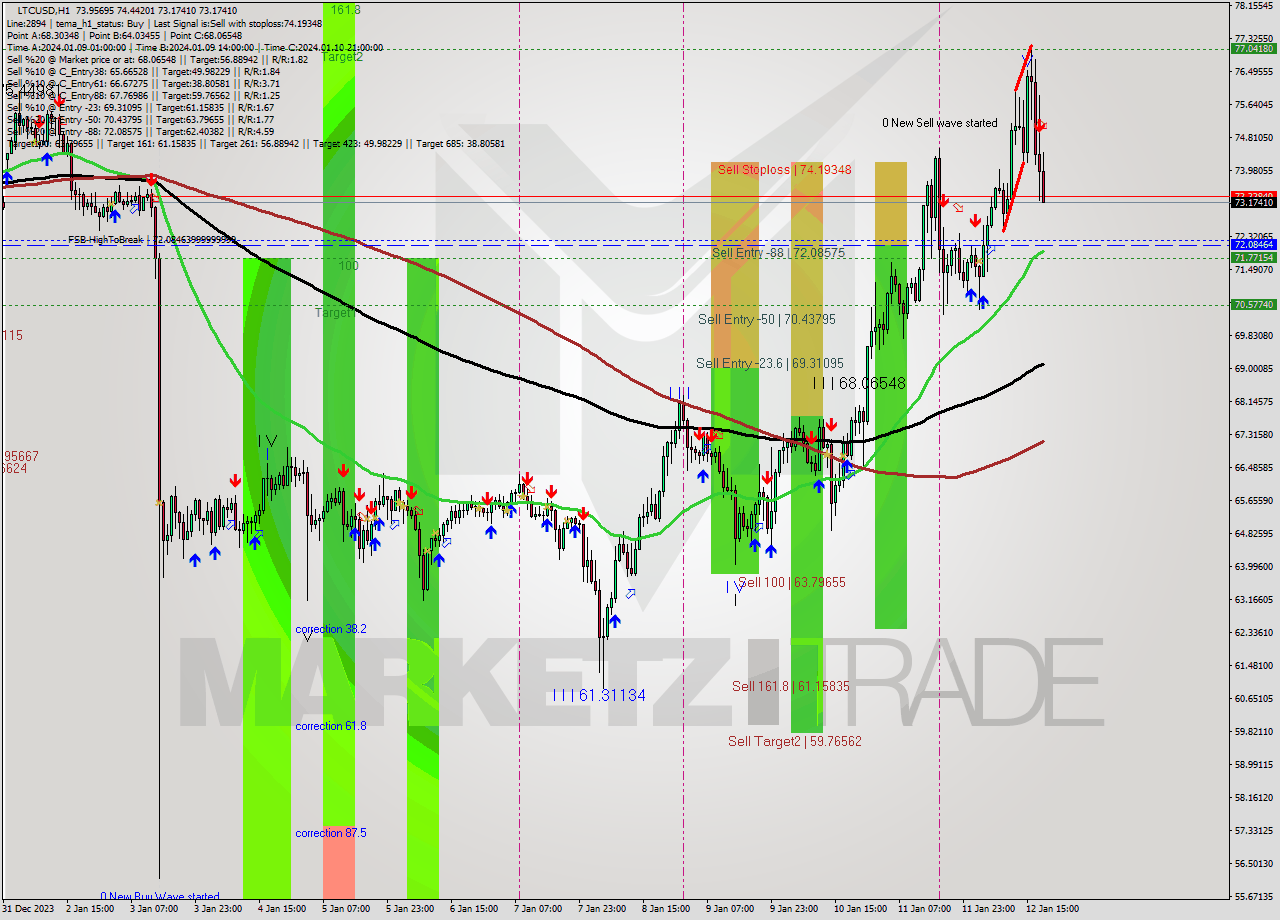Click the green 70.57740 price tag
1280x920 pixels.
(x=1253, y=304)
